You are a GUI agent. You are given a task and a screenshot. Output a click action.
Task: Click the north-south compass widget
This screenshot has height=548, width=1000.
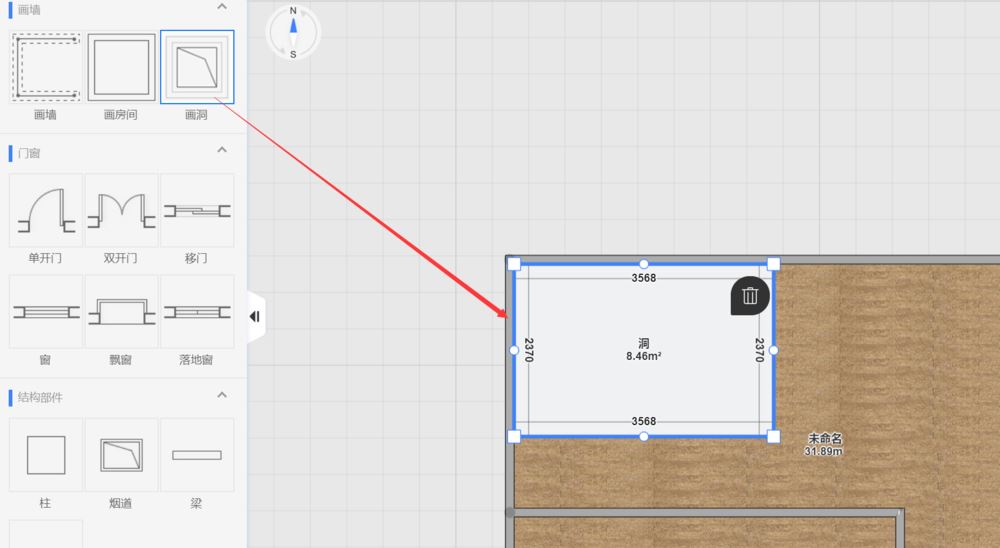(x=293, y=32)
